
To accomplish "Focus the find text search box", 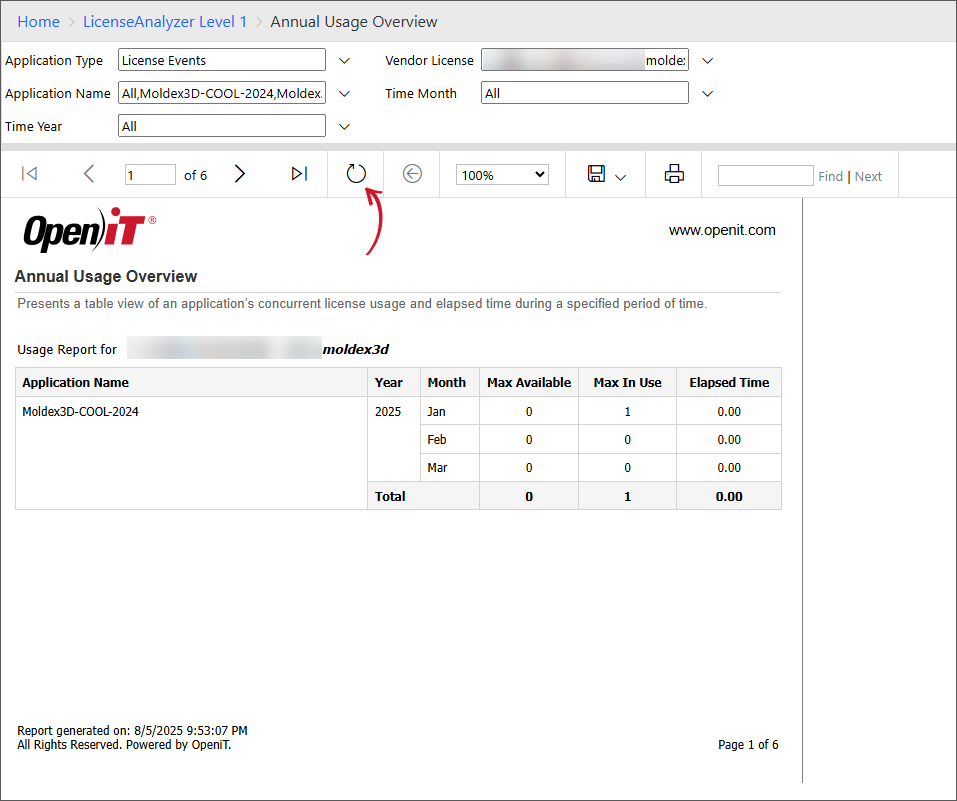I will point(765,176).
